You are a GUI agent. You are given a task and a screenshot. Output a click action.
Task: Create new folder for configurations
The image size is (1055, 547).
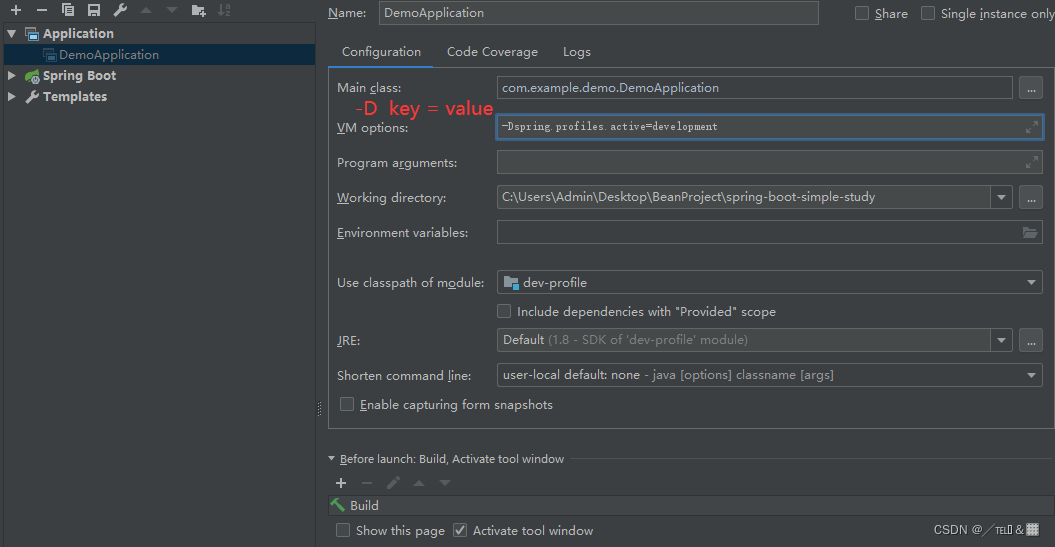[198, 10]
